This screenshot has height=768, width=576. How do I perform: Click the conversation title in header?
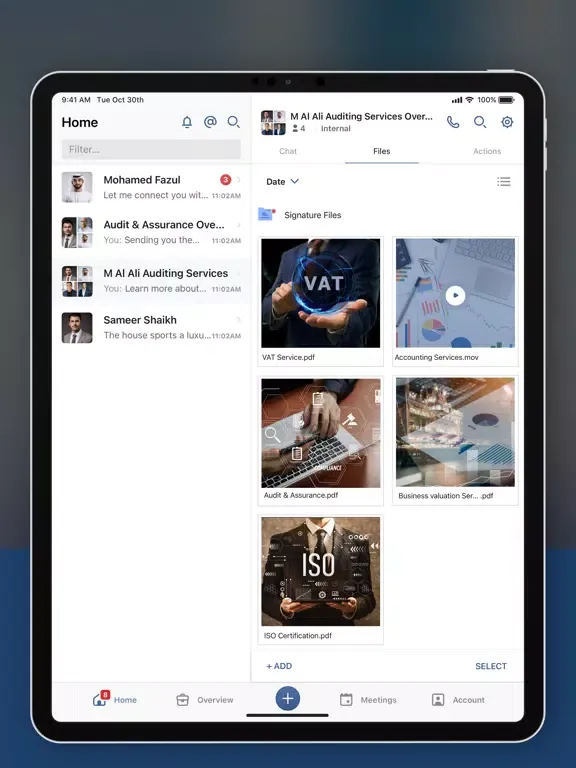coord(361,116)
